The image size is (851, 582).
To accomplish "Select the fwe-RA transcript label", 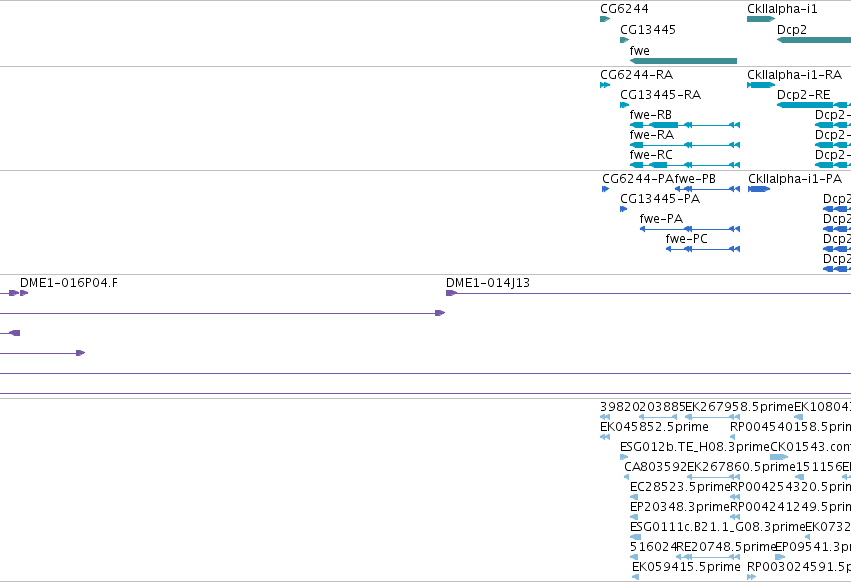I will 651,135.
